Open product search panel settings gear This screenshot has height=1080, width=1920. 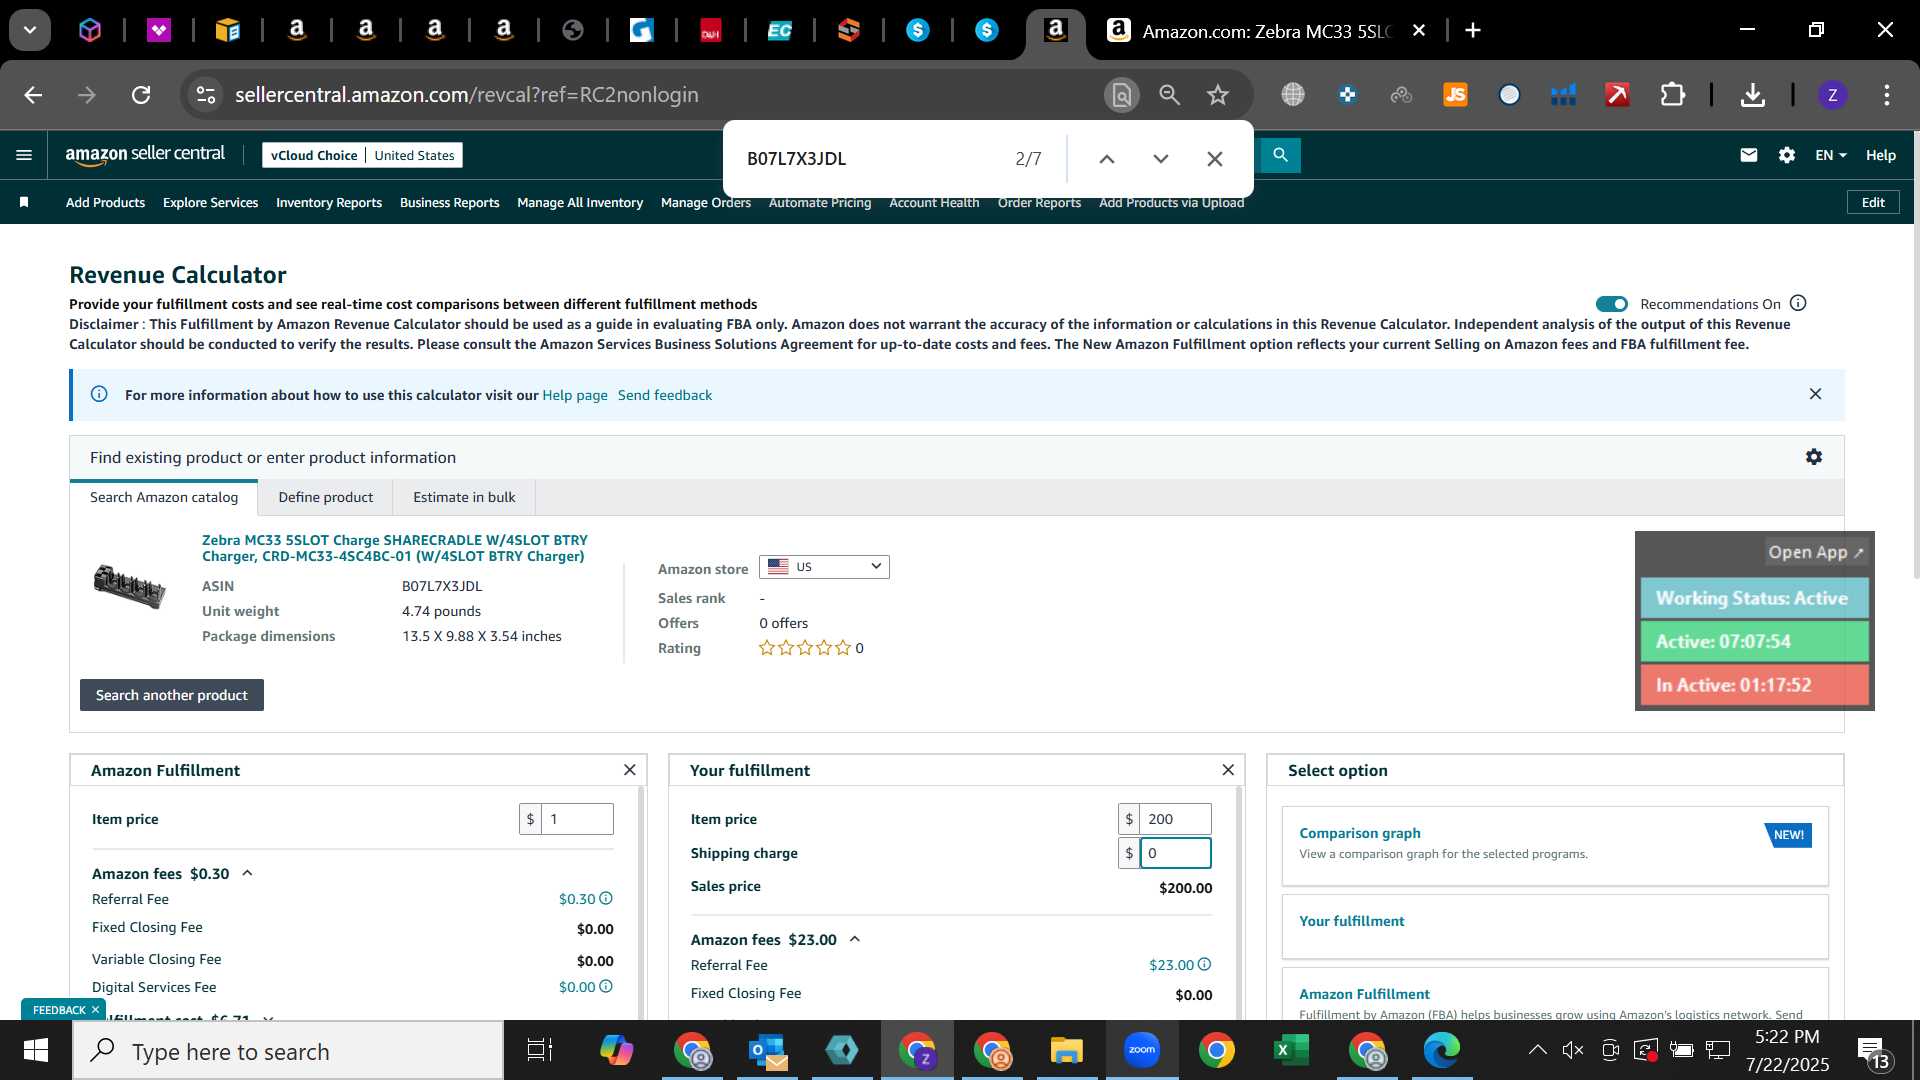click(x=1814, y=457)
